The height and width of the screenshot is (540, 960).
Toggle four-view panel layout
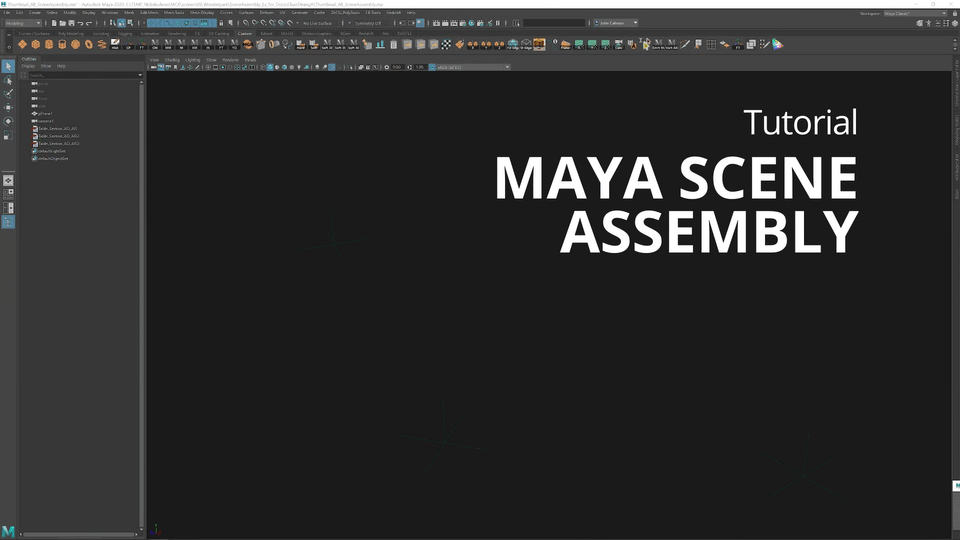(x=8, y=194)
